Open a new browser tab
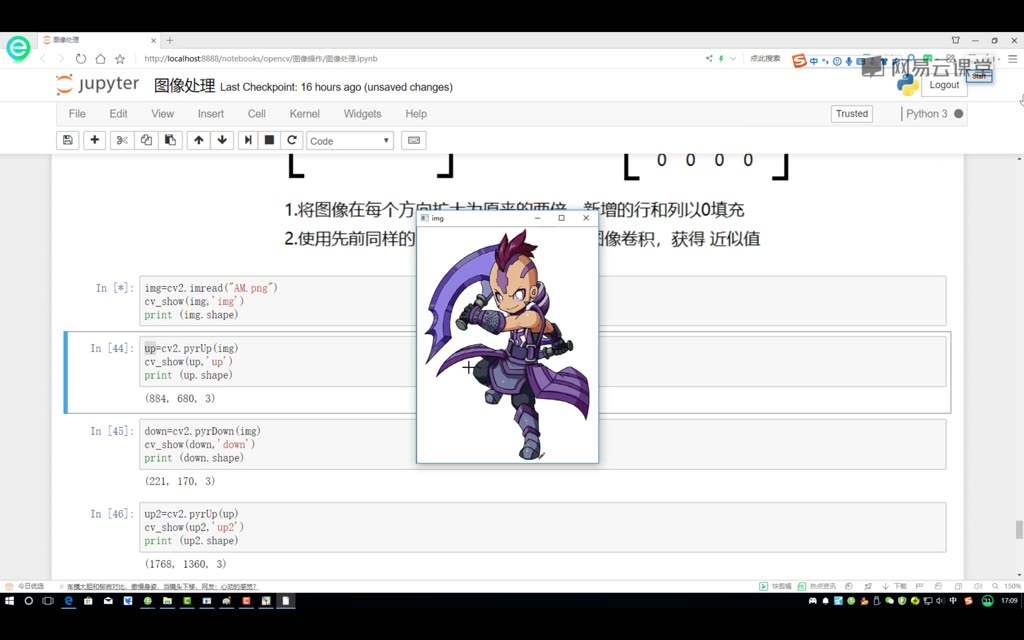 click(170, 40)
